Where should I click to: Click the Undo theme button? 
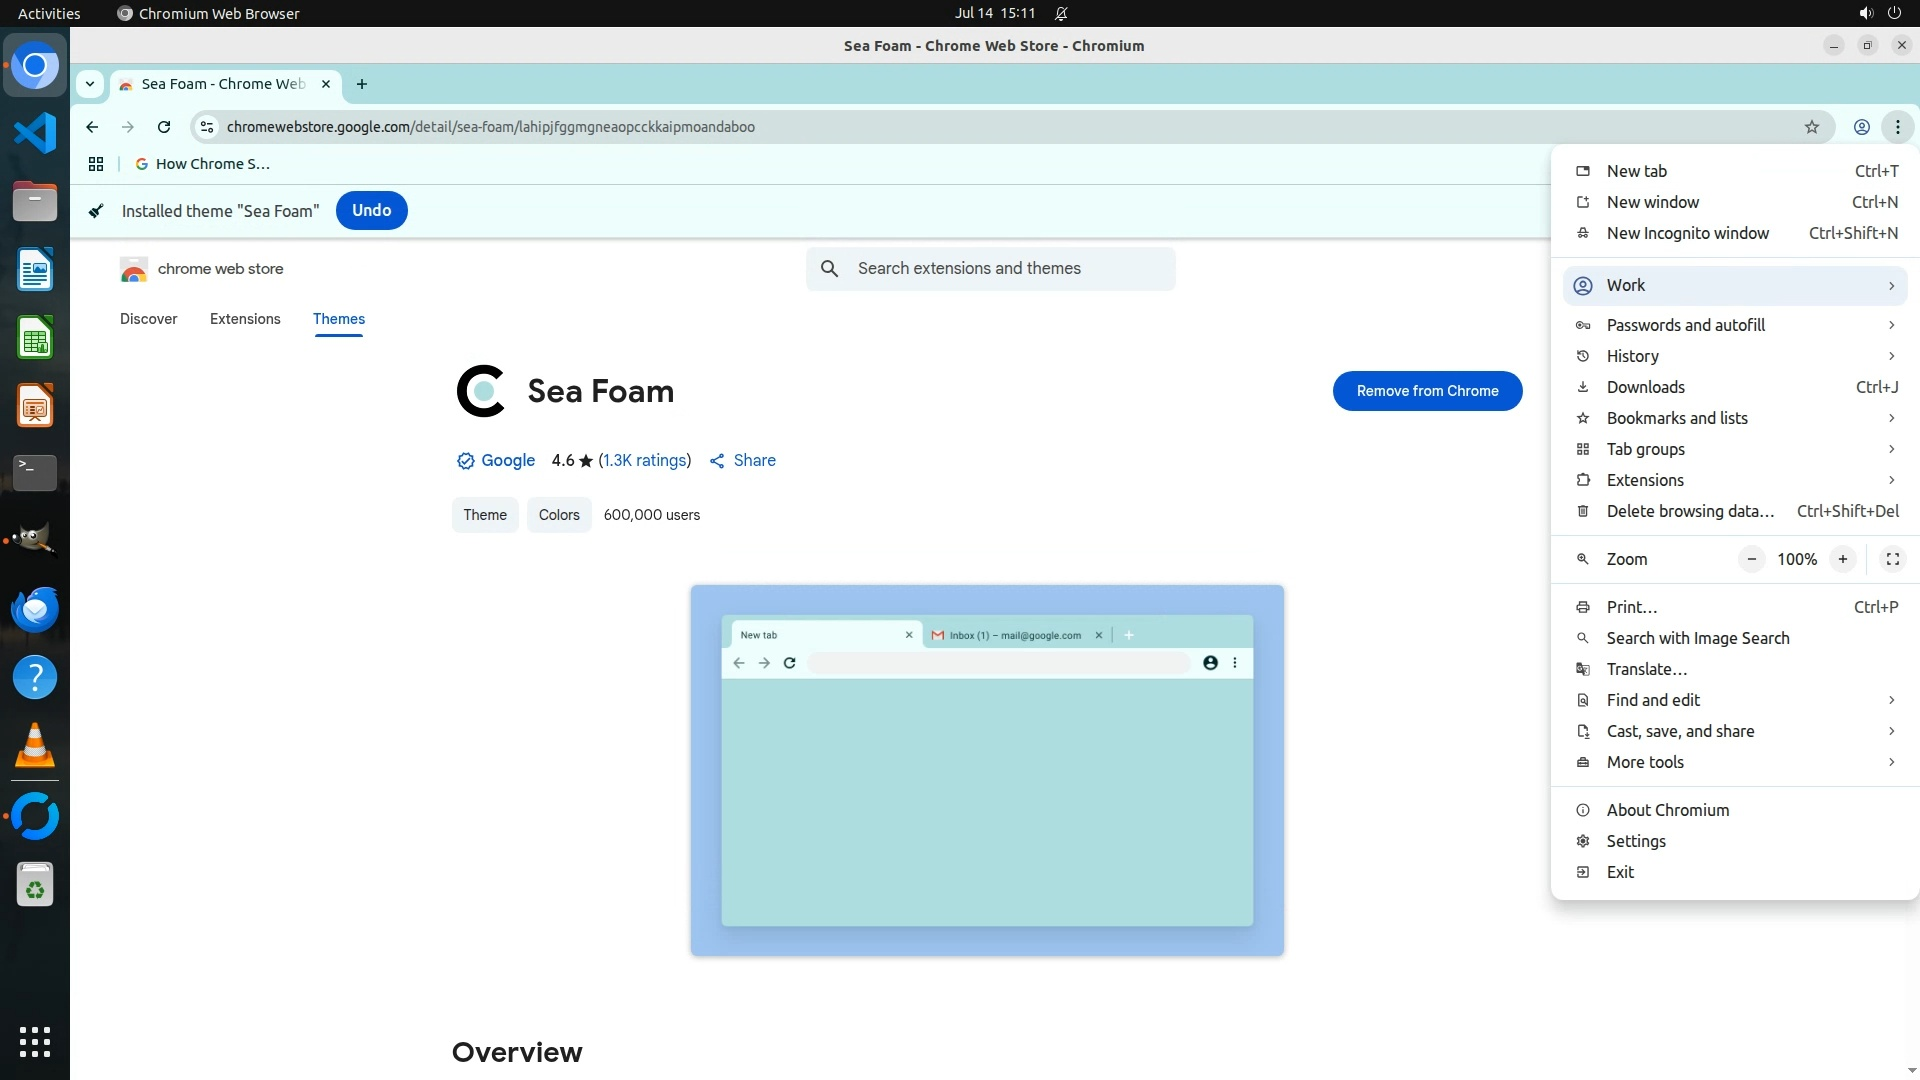point(371,210)
